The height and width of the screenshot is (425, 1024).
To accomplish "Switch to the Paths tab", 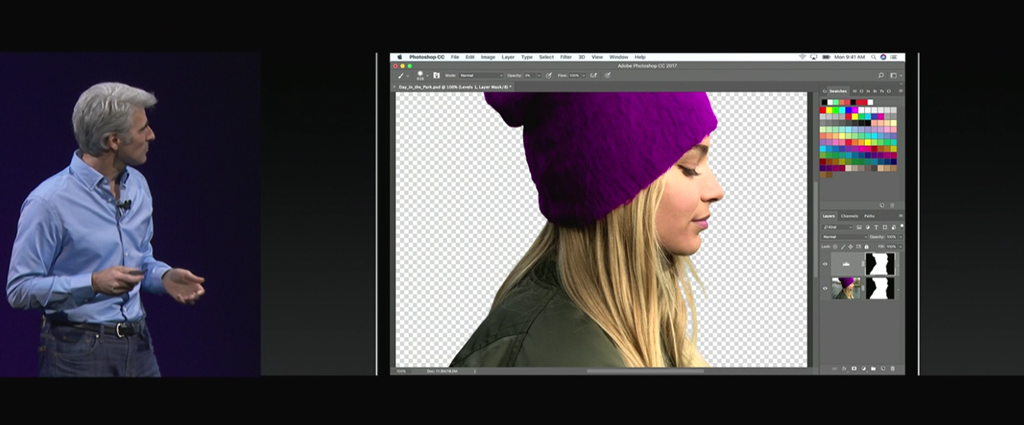I will (869, 216).
